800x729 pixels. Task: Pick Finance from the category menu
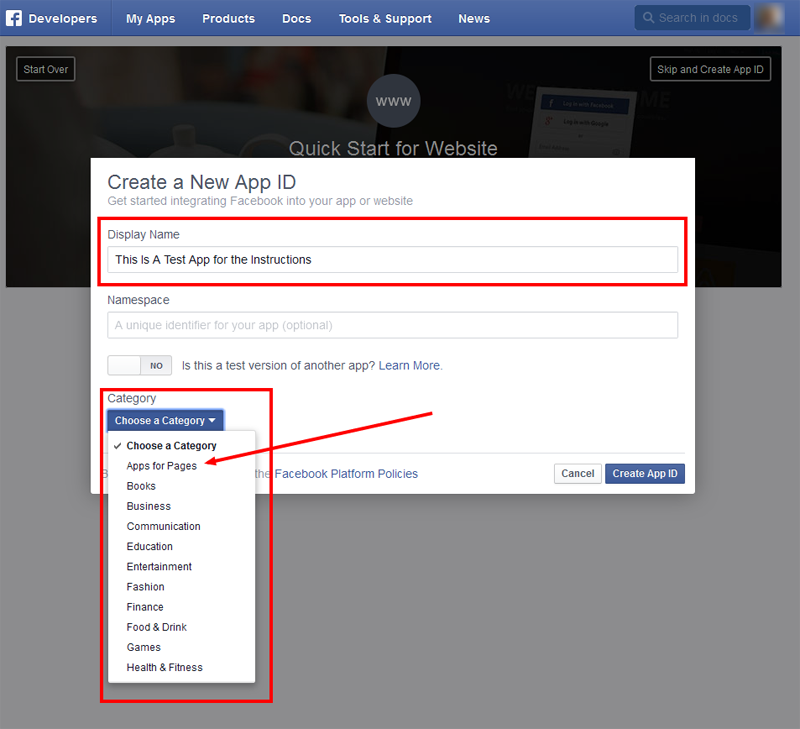(x=145, y=607)
